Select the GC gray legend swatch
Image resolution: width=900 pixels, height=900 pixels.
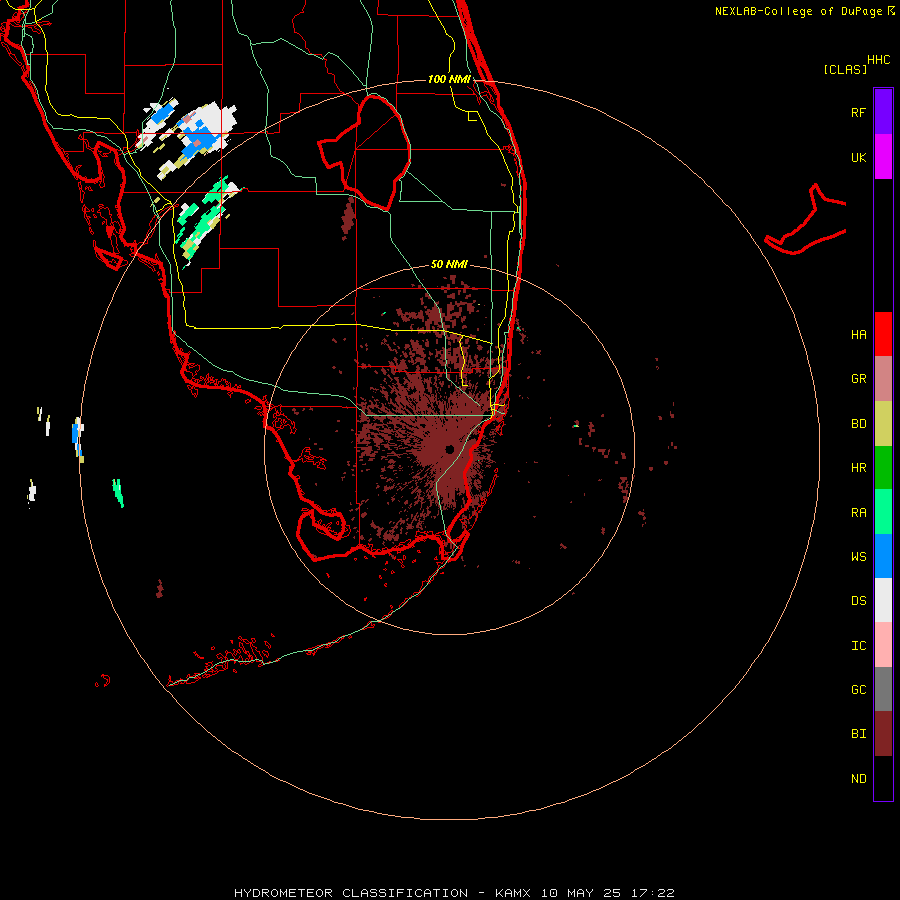click(883, 689)
